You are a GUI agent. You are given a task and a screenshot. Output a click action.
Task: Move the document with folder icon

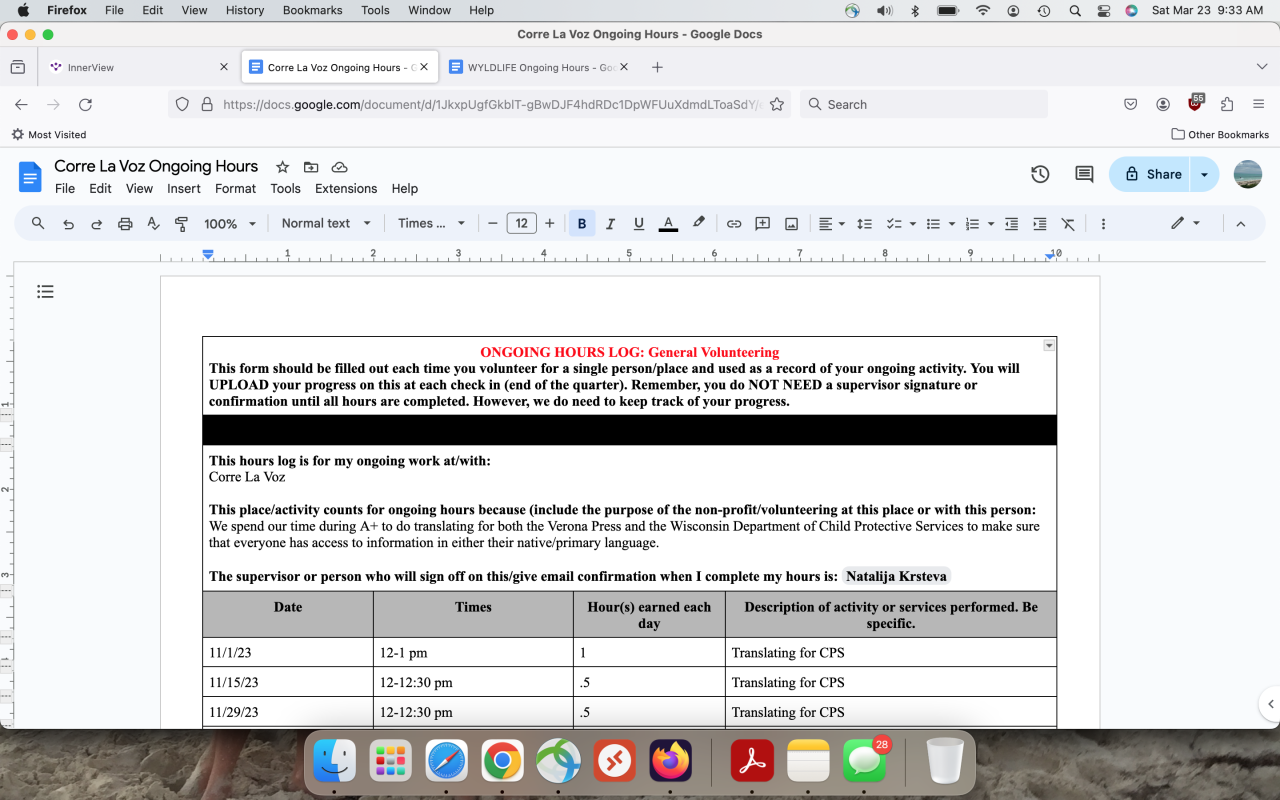pyautogui.click(x=311, y=167)
